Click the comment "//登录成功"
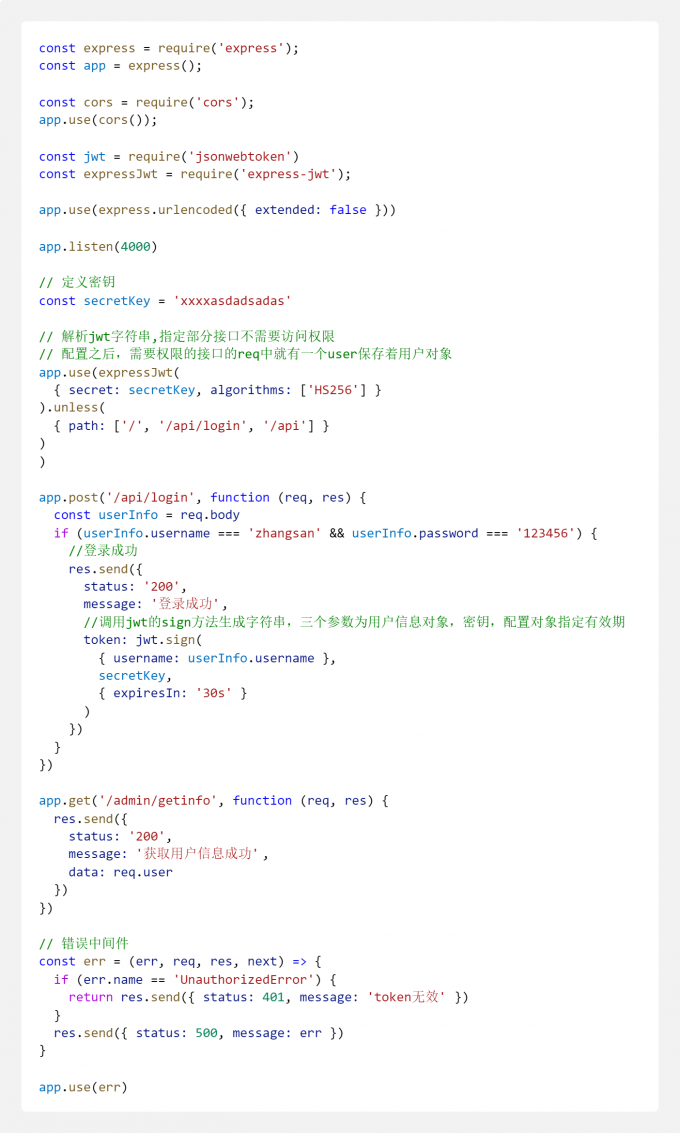680x1133 pixels. (x=103, y=551)
